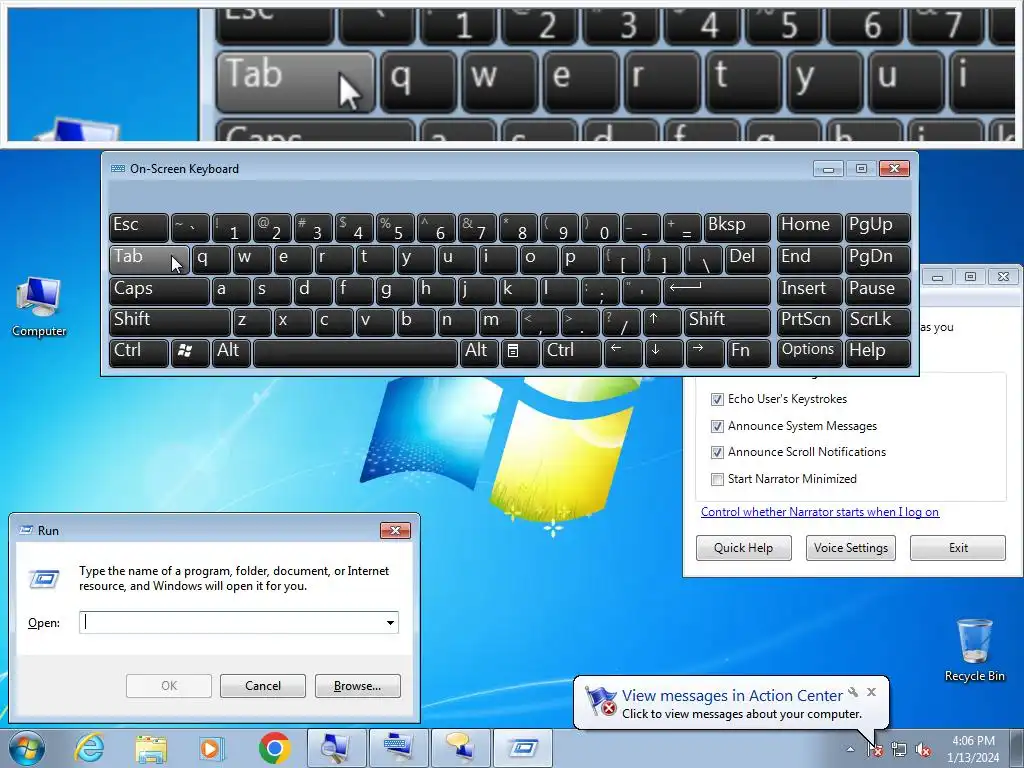The width and height of the screenshot is (1024, 768).
Task: Click left Ctrl key on On-Screen Keyboard
Action: (x=138, y=353)
